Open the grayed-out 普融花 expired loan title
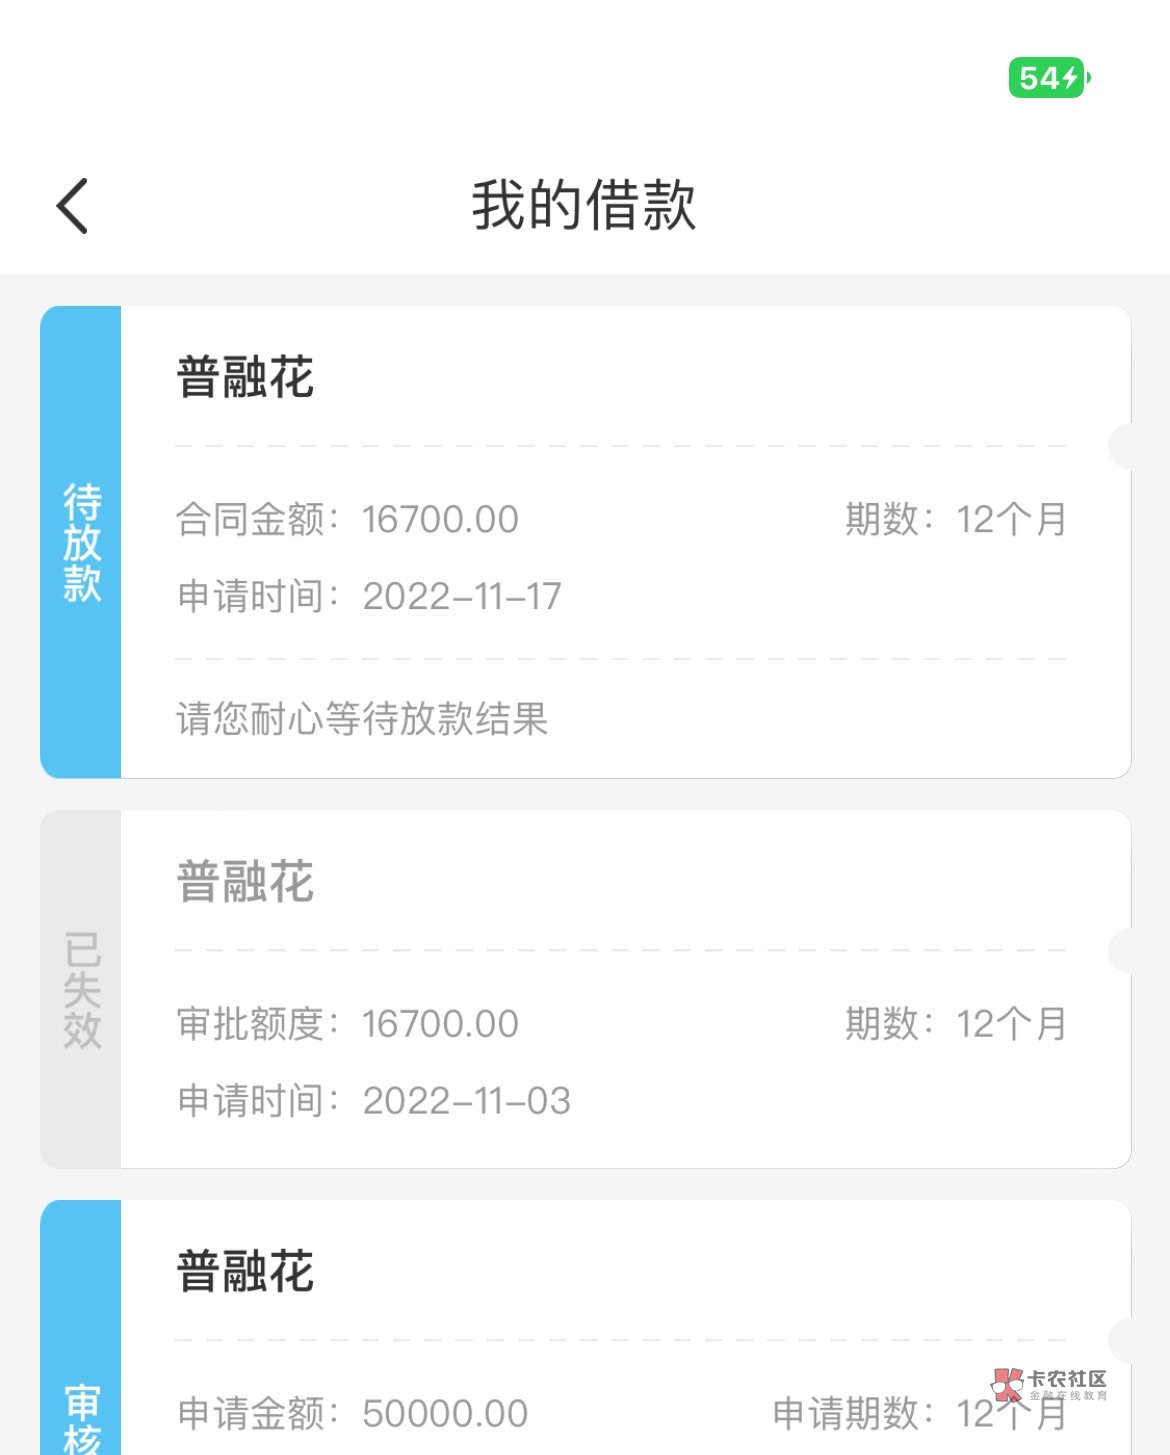The height and width of the screenshot is (1455, 1170). click(x=245, y=882)
